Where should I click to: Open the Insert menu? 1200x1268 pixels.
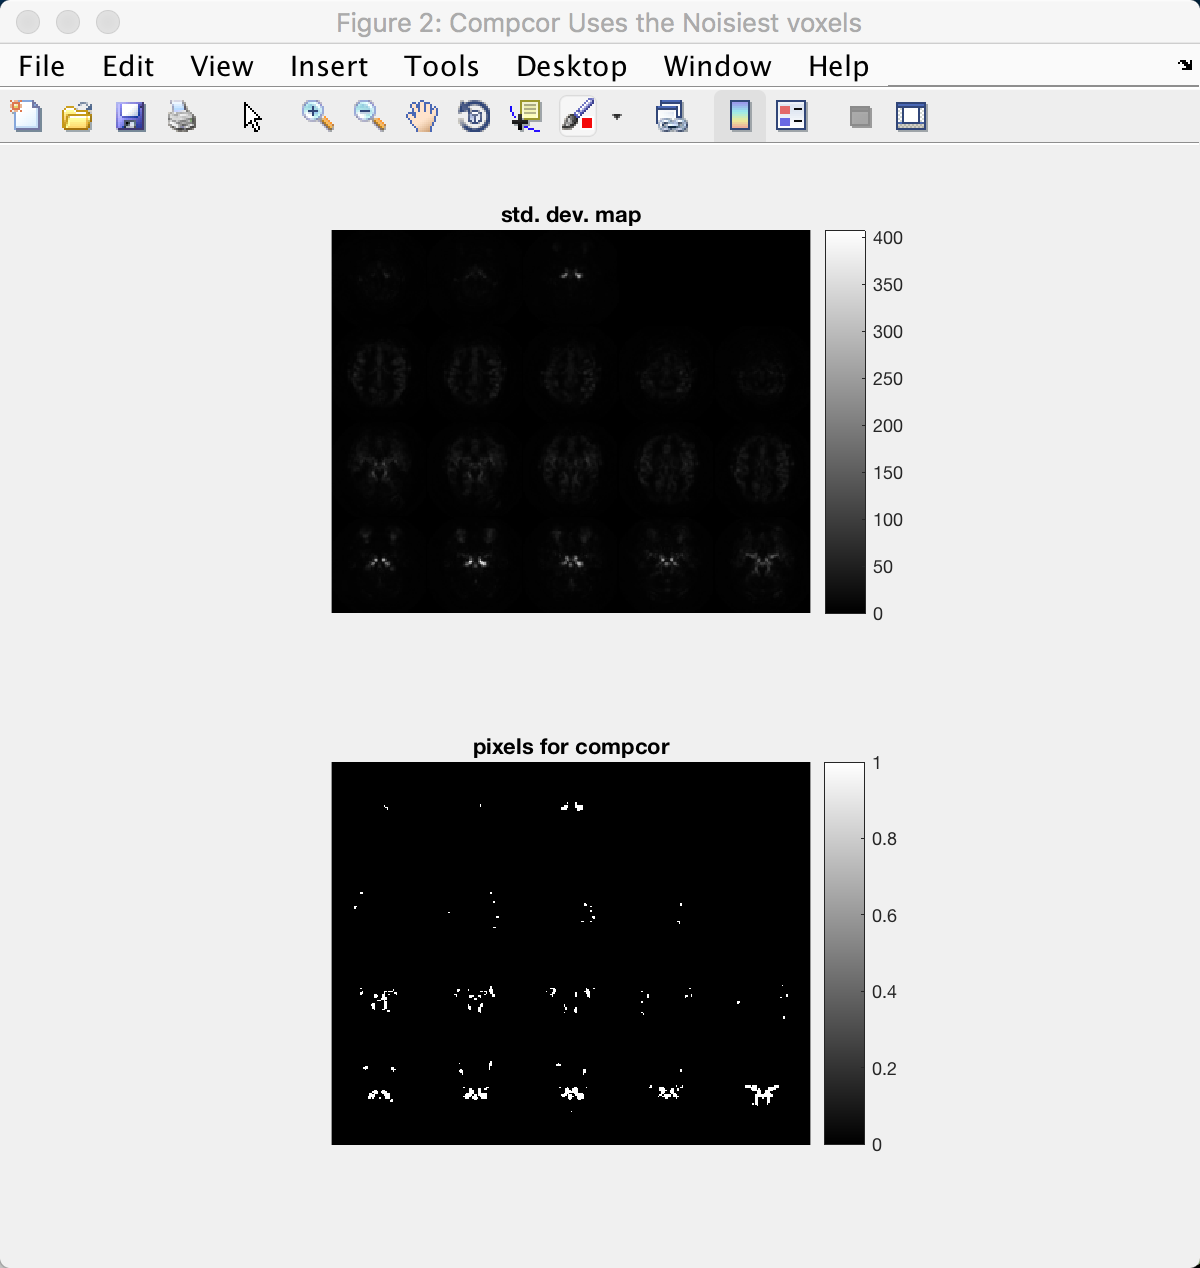pos(329,66)
